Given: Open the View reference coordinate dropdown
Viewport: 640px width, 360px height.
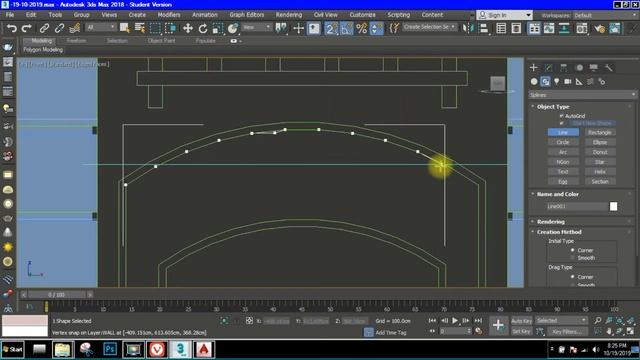Looking at the screenshot, I should tap(256, 27).
